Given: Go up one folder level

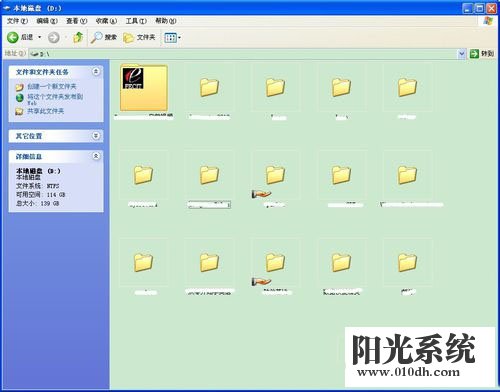Looking at the screenshot, I should [78, 37].
